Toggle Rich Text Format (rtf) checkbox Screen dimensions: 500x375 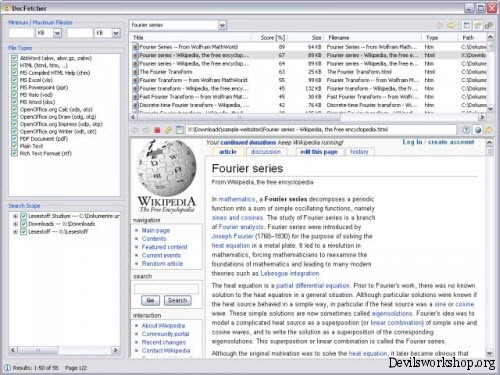pos(14,153)
